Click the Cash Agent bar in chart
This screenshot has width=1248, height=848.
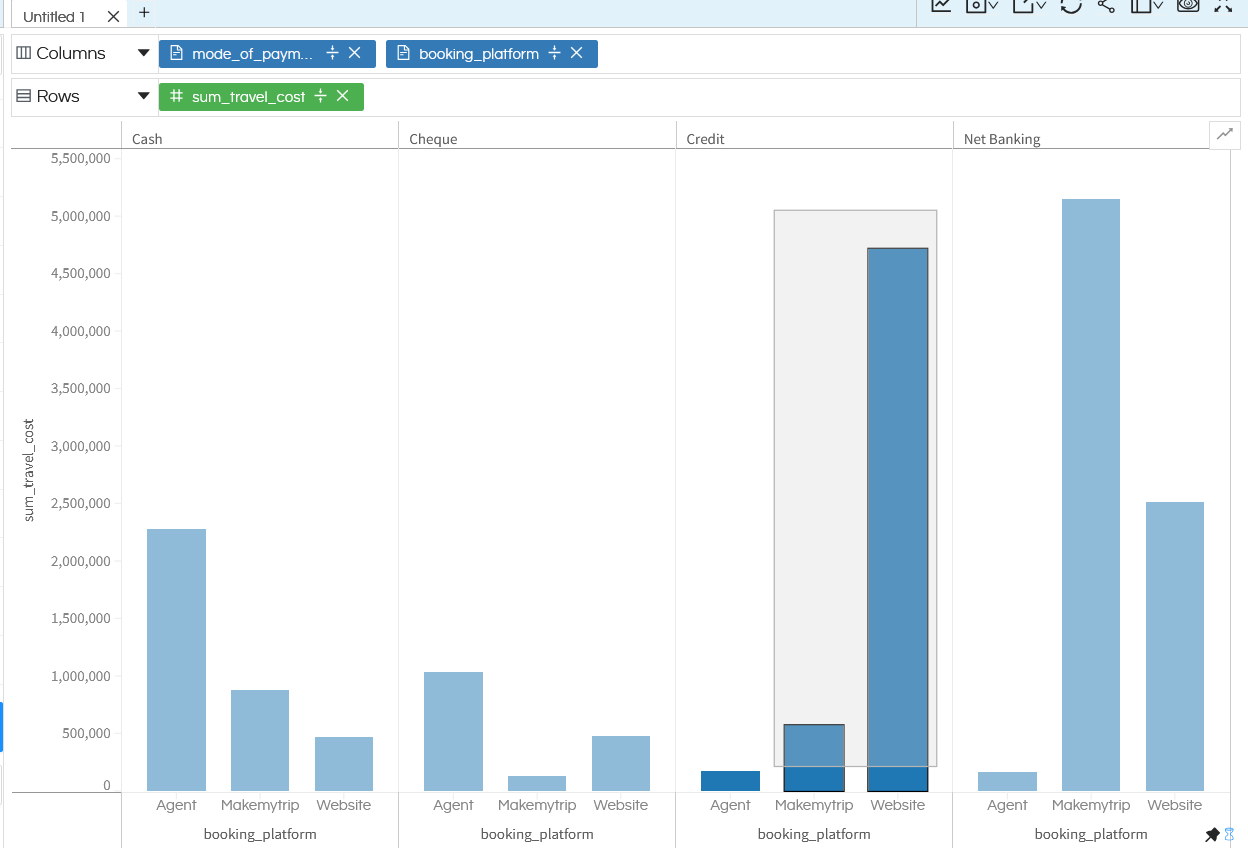point(176,660)
